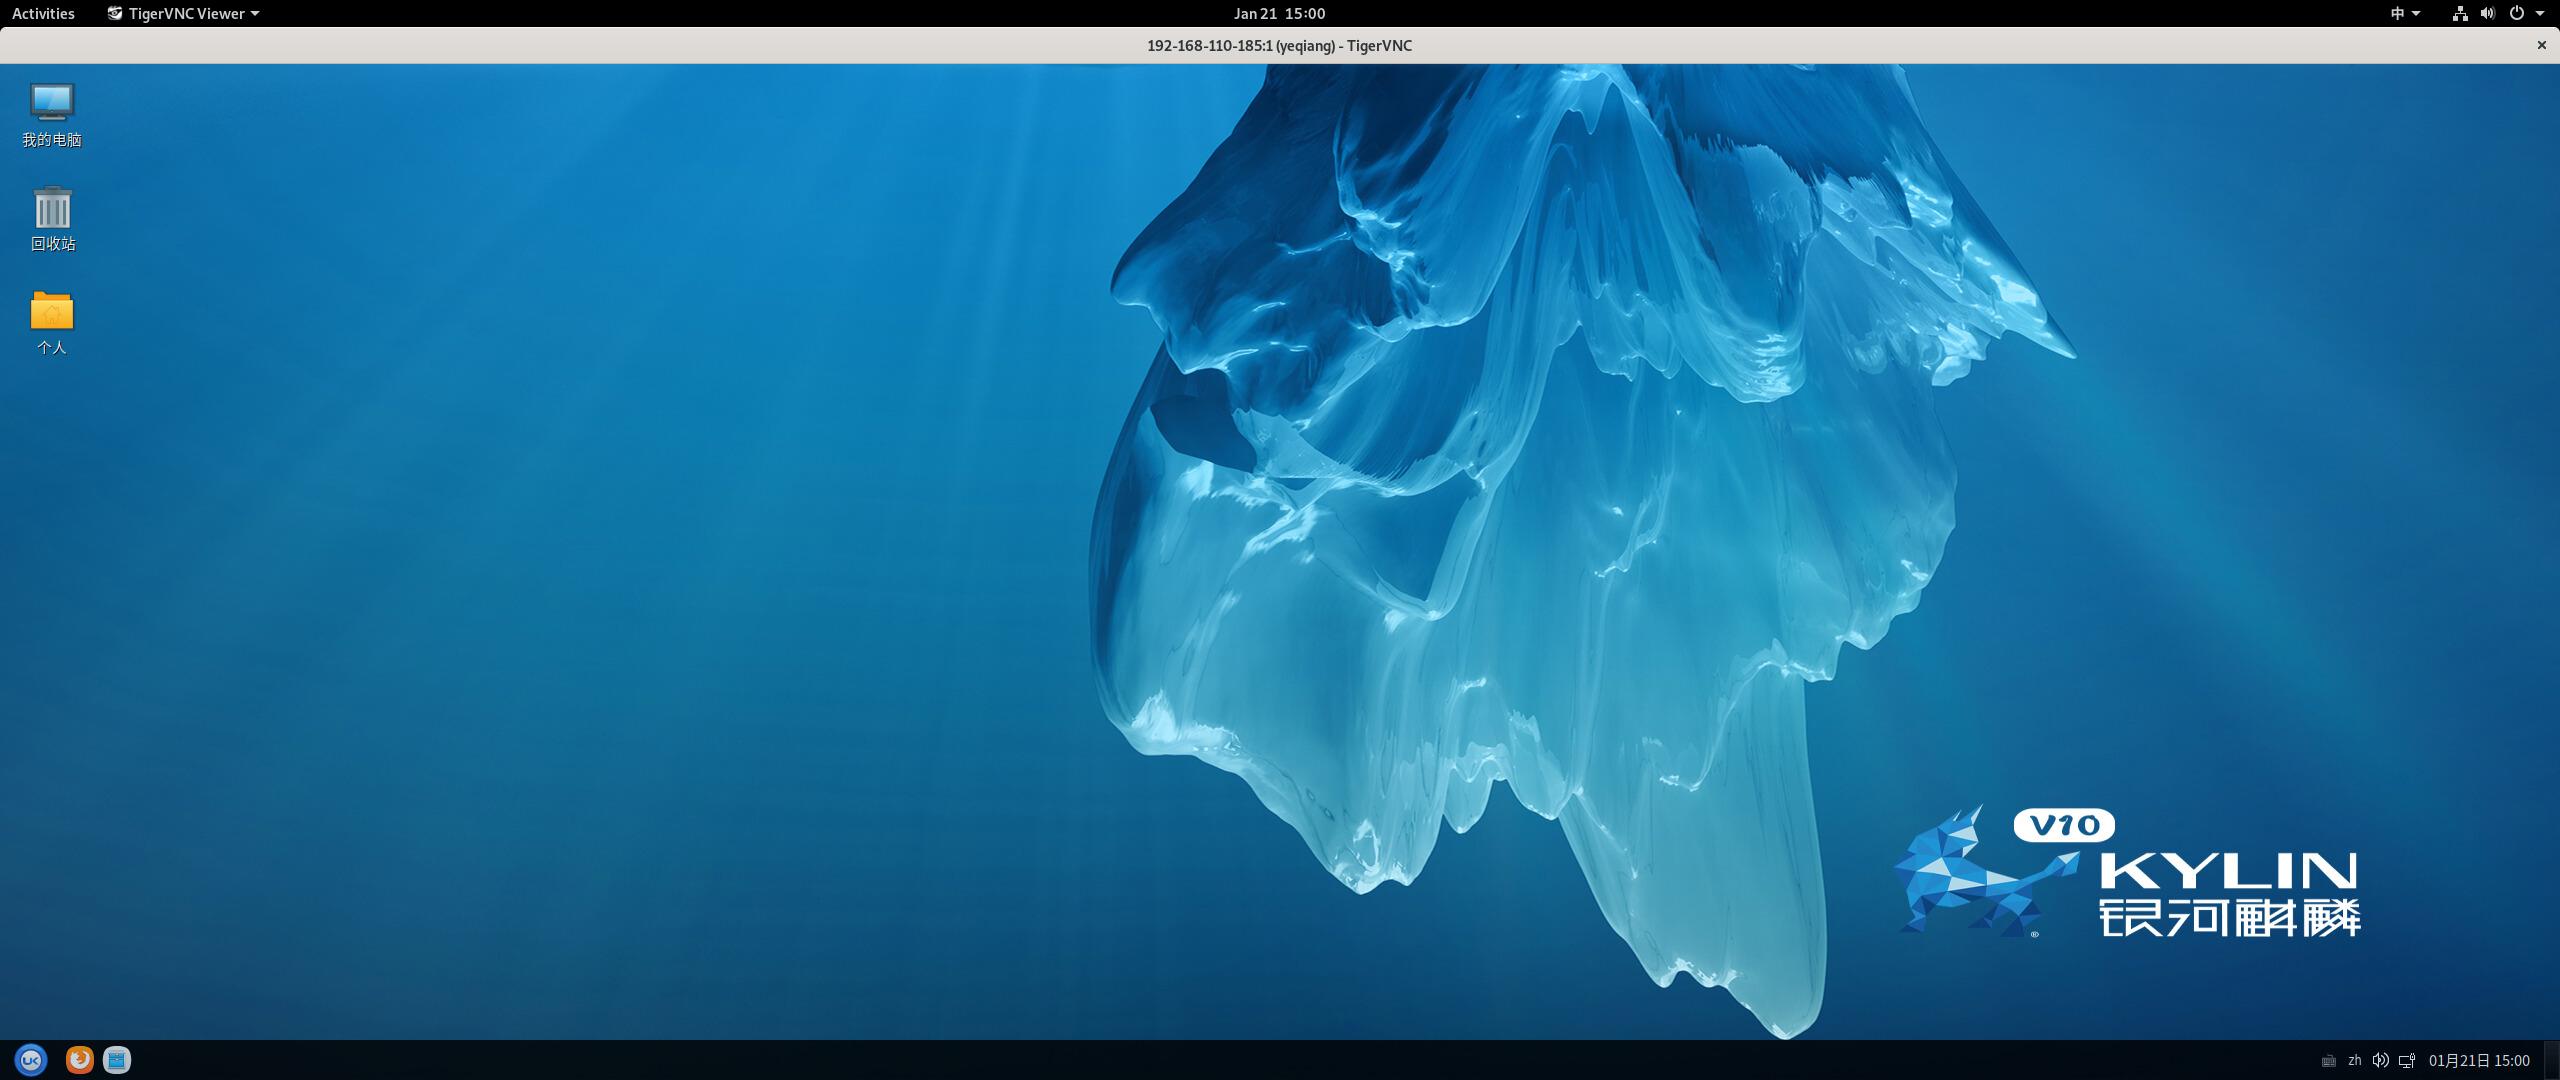Image resolution: width=2560 pixels, height=1080 pixels.
Task: Click the GNOME top bar volume icon
Action: [x=2488, y=13]
